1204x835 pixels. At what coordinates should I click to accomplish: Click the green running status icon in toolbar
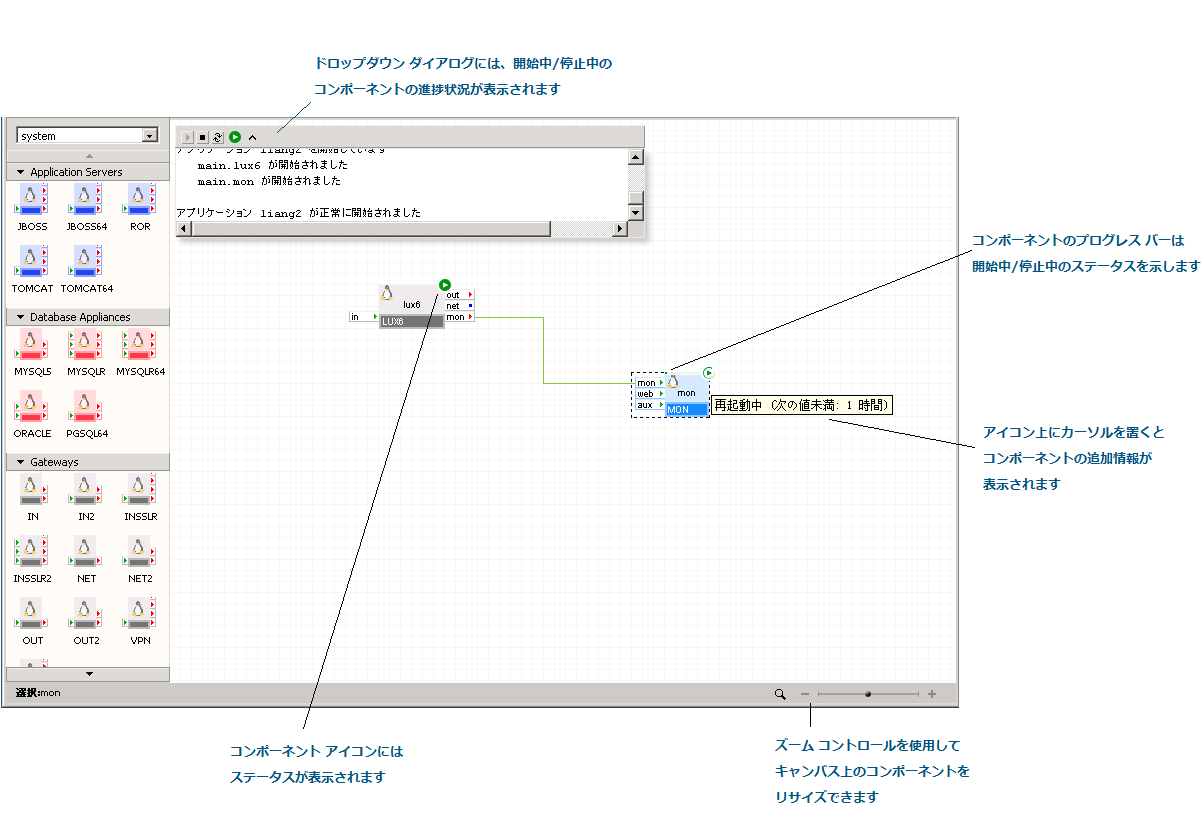[235, 137]
